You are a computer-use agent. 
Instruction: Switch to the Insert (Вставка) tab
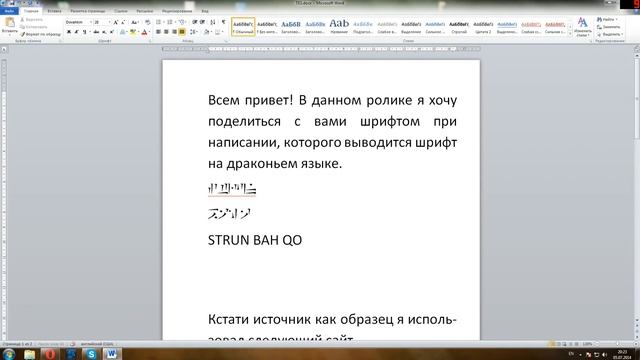coord(54,11)
